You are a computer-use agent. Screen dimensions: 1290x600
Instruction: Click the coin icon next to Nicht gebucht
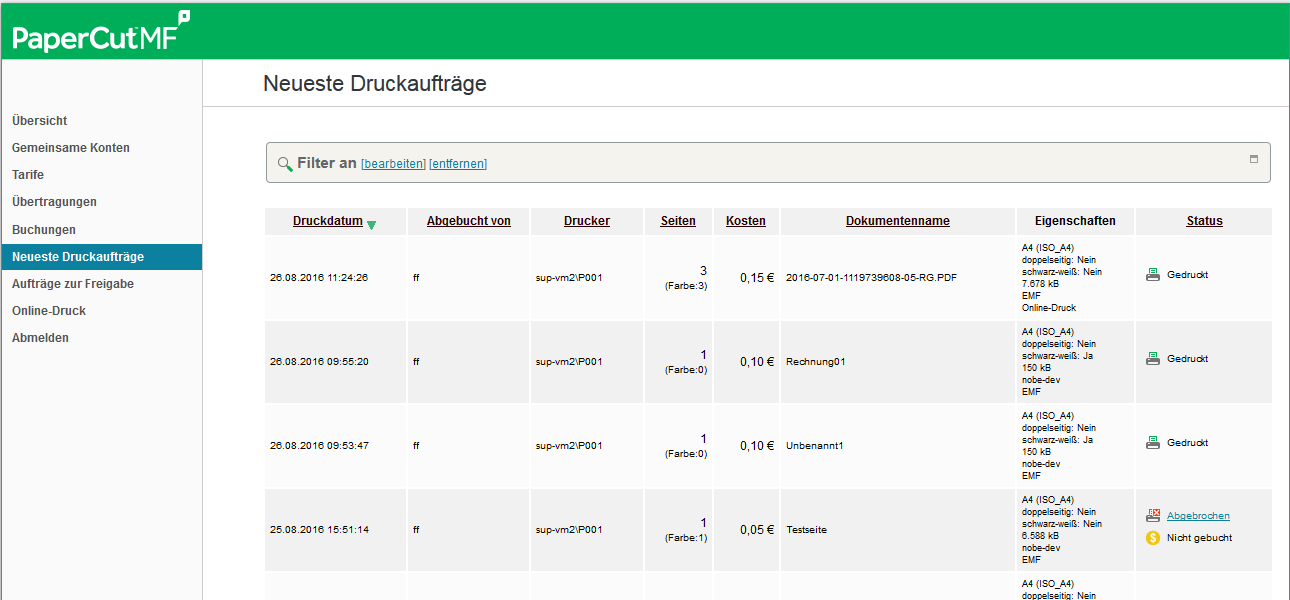[x=1153, y=538]
